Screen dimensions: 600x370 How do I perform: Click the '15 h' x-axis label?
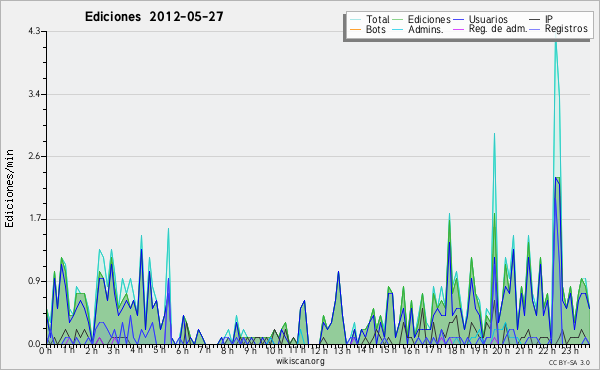tap(388, 350)
